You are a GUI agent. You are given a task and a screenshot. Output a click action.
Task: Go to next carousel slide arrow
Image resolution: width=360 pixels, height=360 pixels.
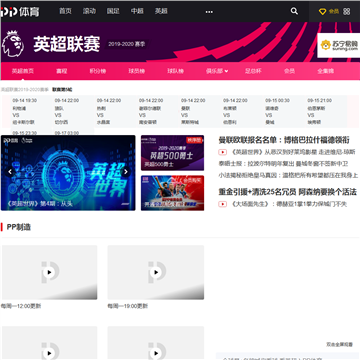(x=126, y=172)
